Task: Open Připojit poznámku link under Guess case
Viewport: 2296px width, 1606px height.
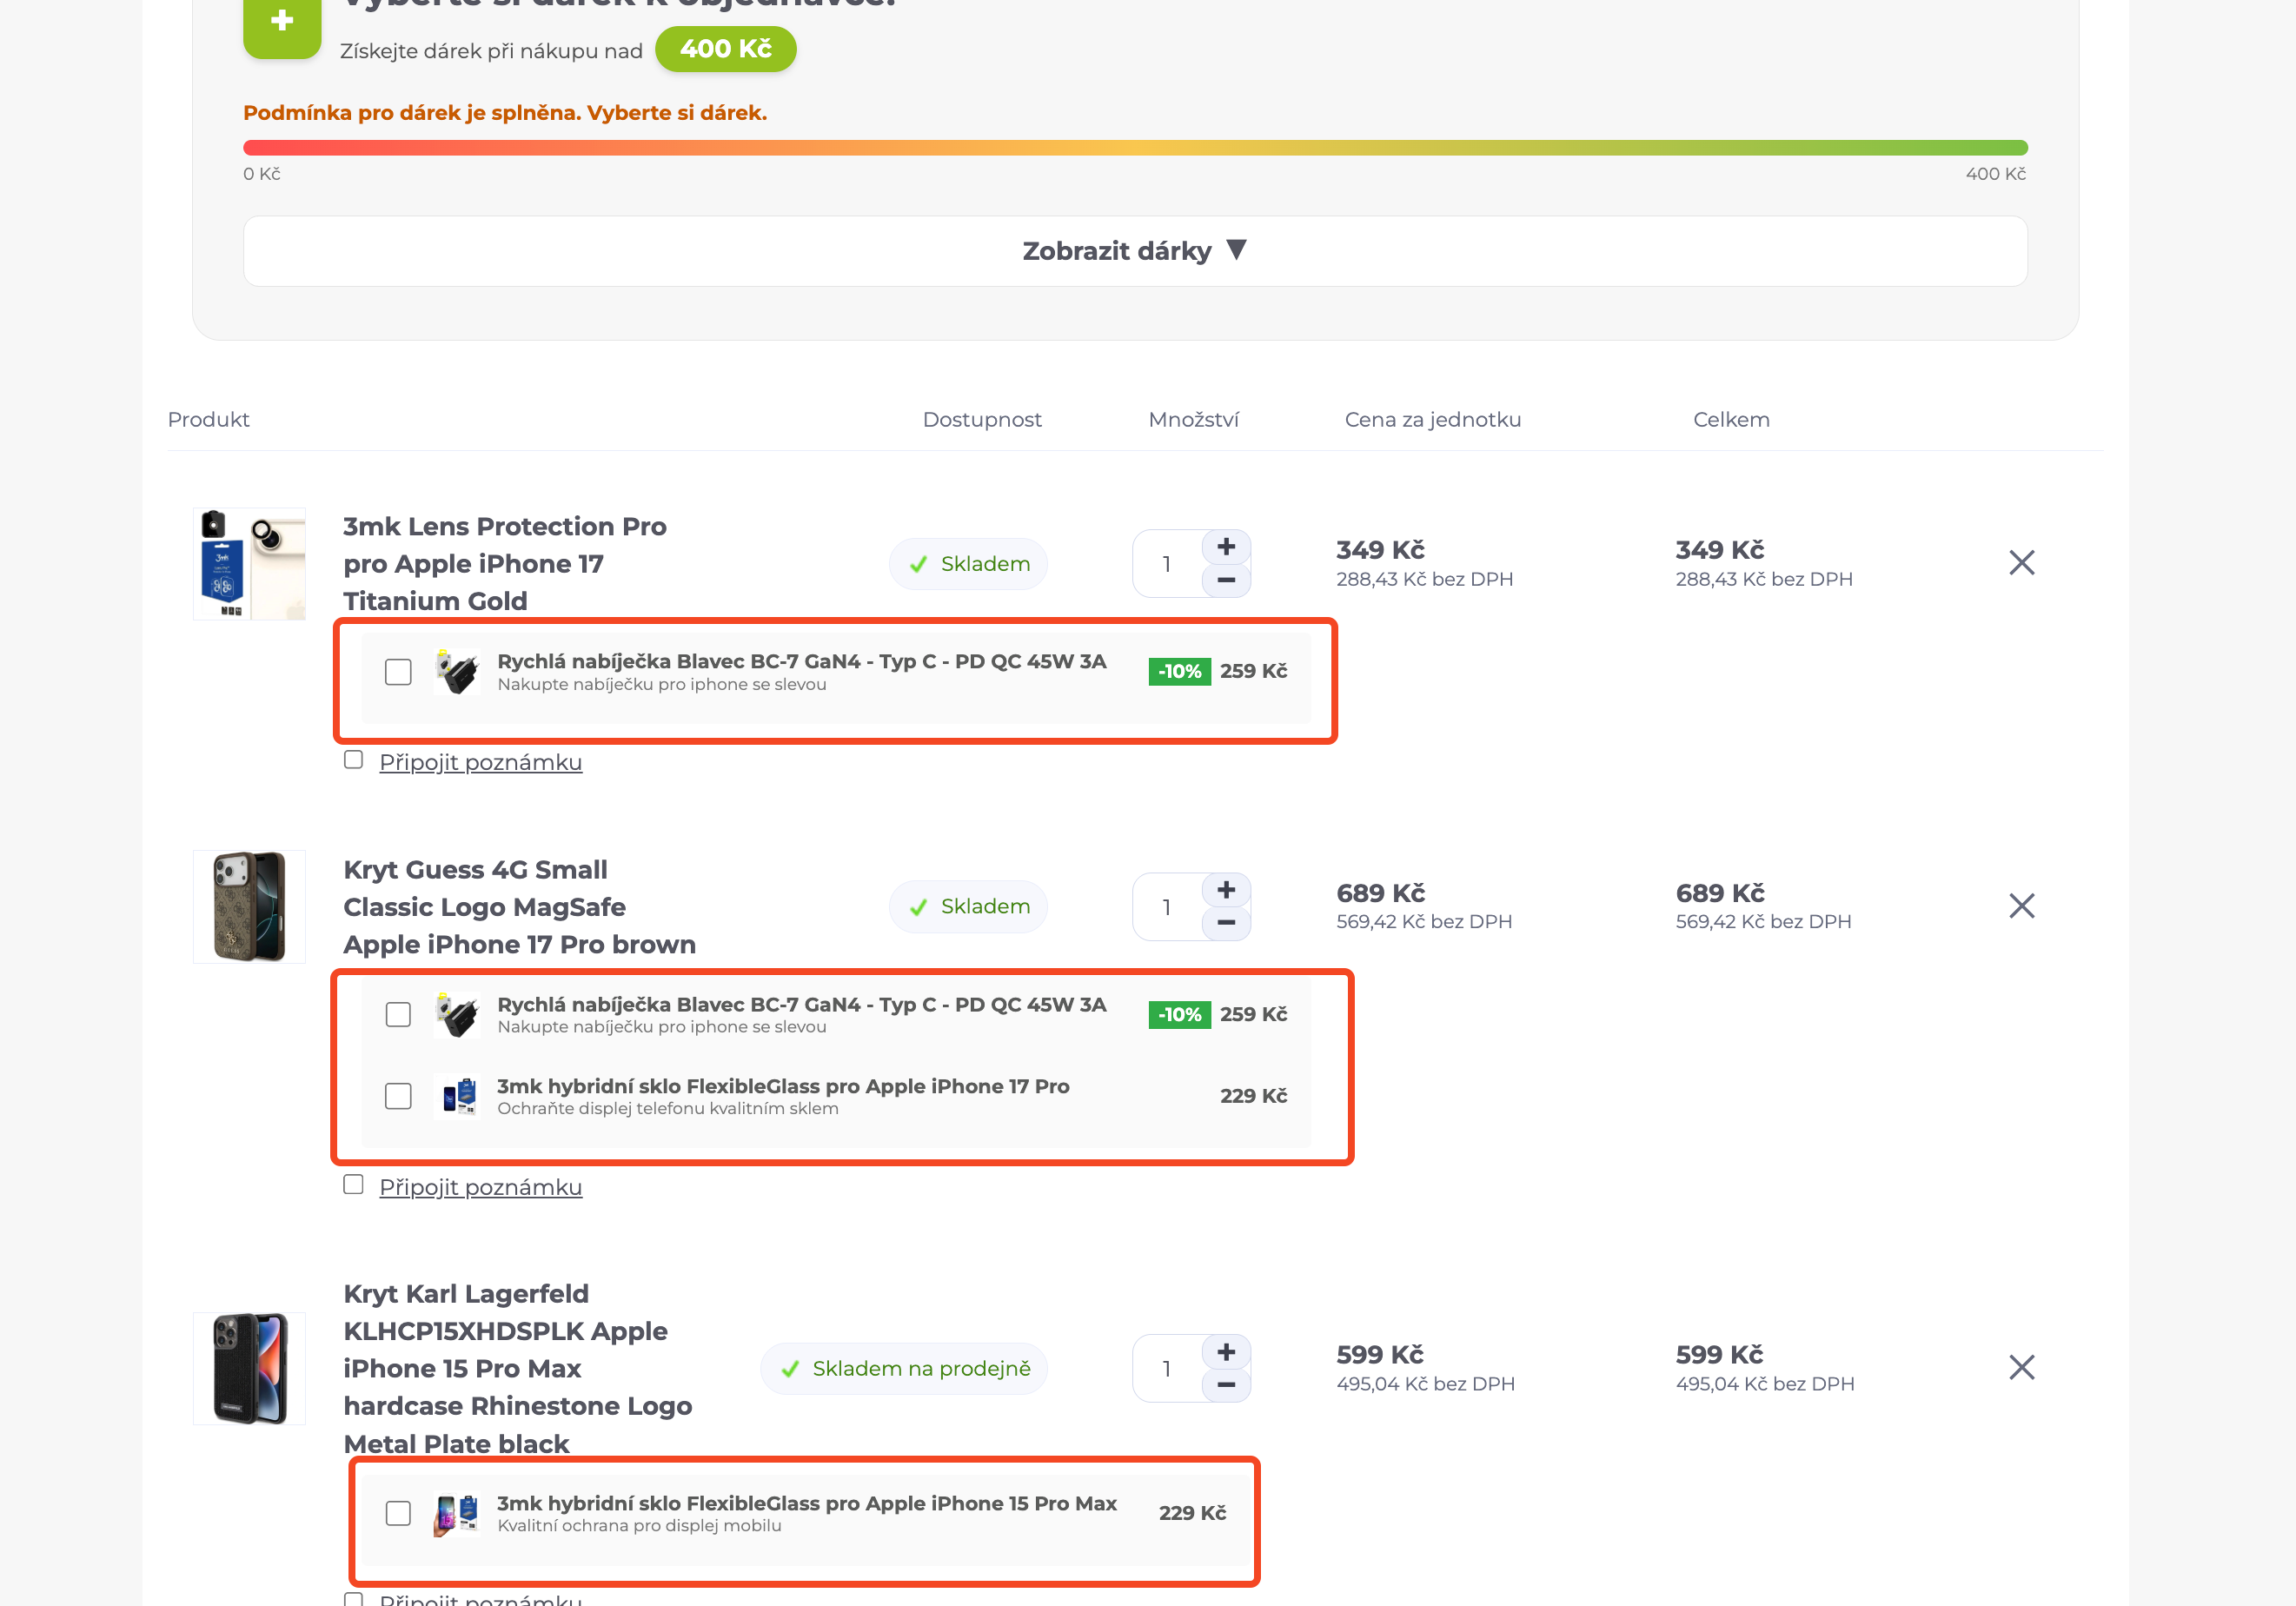Action: coord(480,1187)
